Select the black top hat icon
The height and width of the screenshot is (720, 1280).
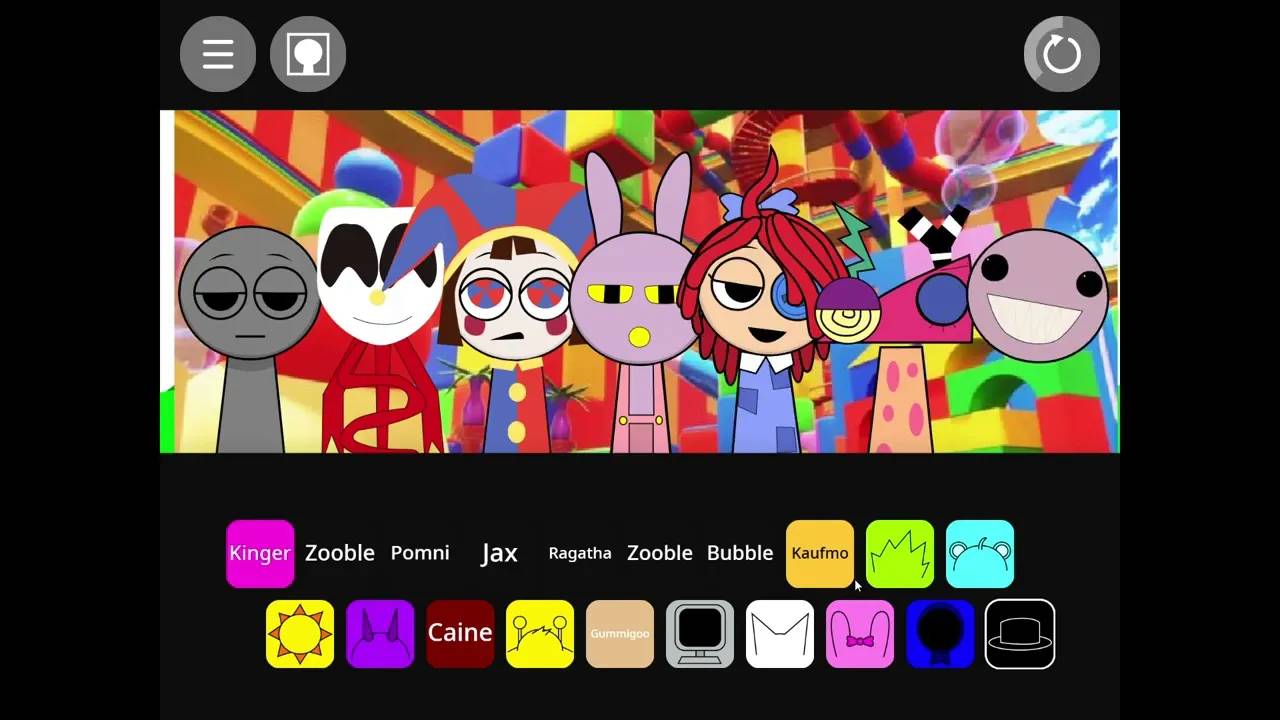click(x=1020, y=633)
